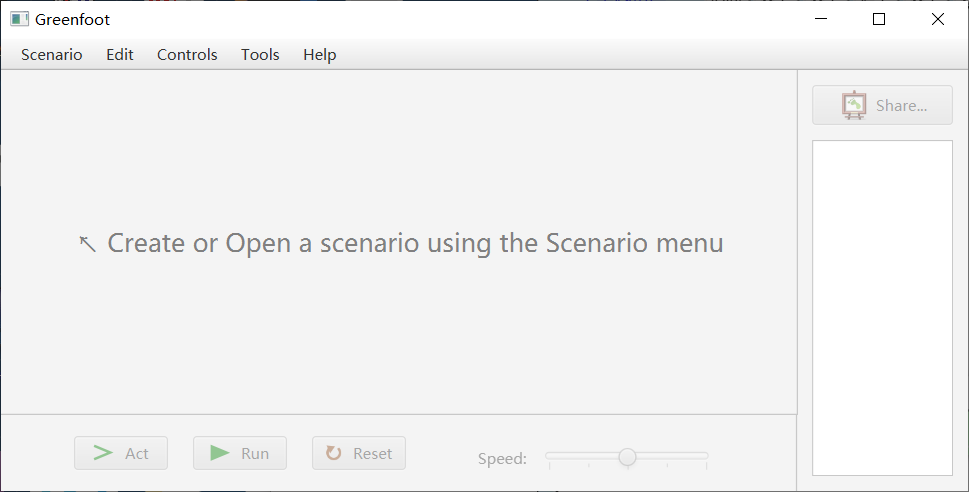The width and height of the screenshot is (969, 492).
Task: Minimize the Greenfoot window
Action: [820, 19]
